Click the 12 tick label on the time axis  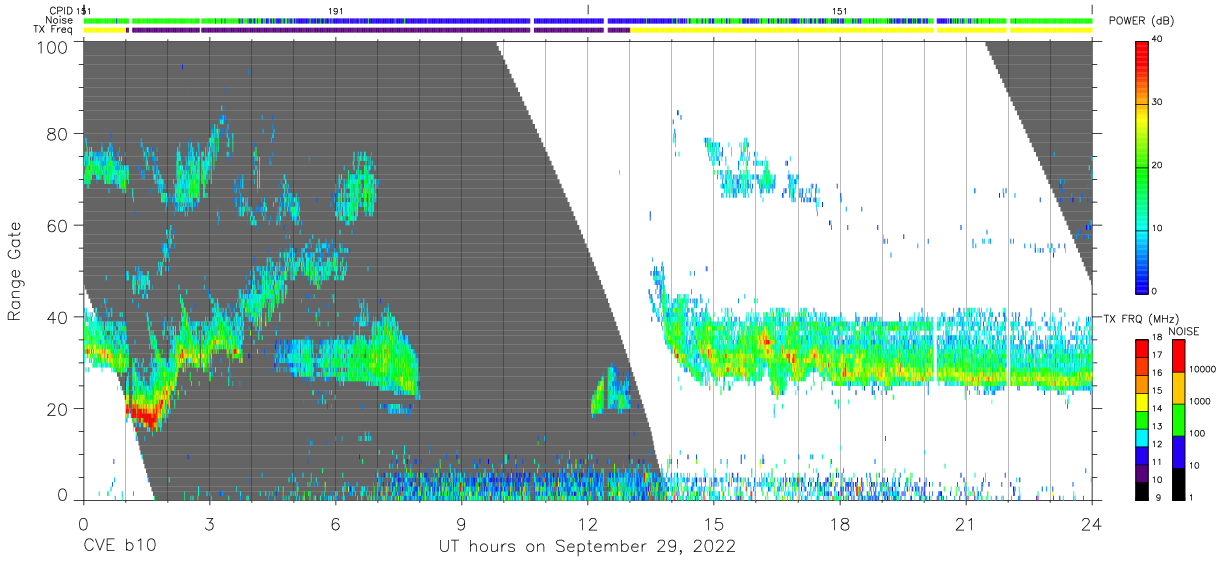588,524
